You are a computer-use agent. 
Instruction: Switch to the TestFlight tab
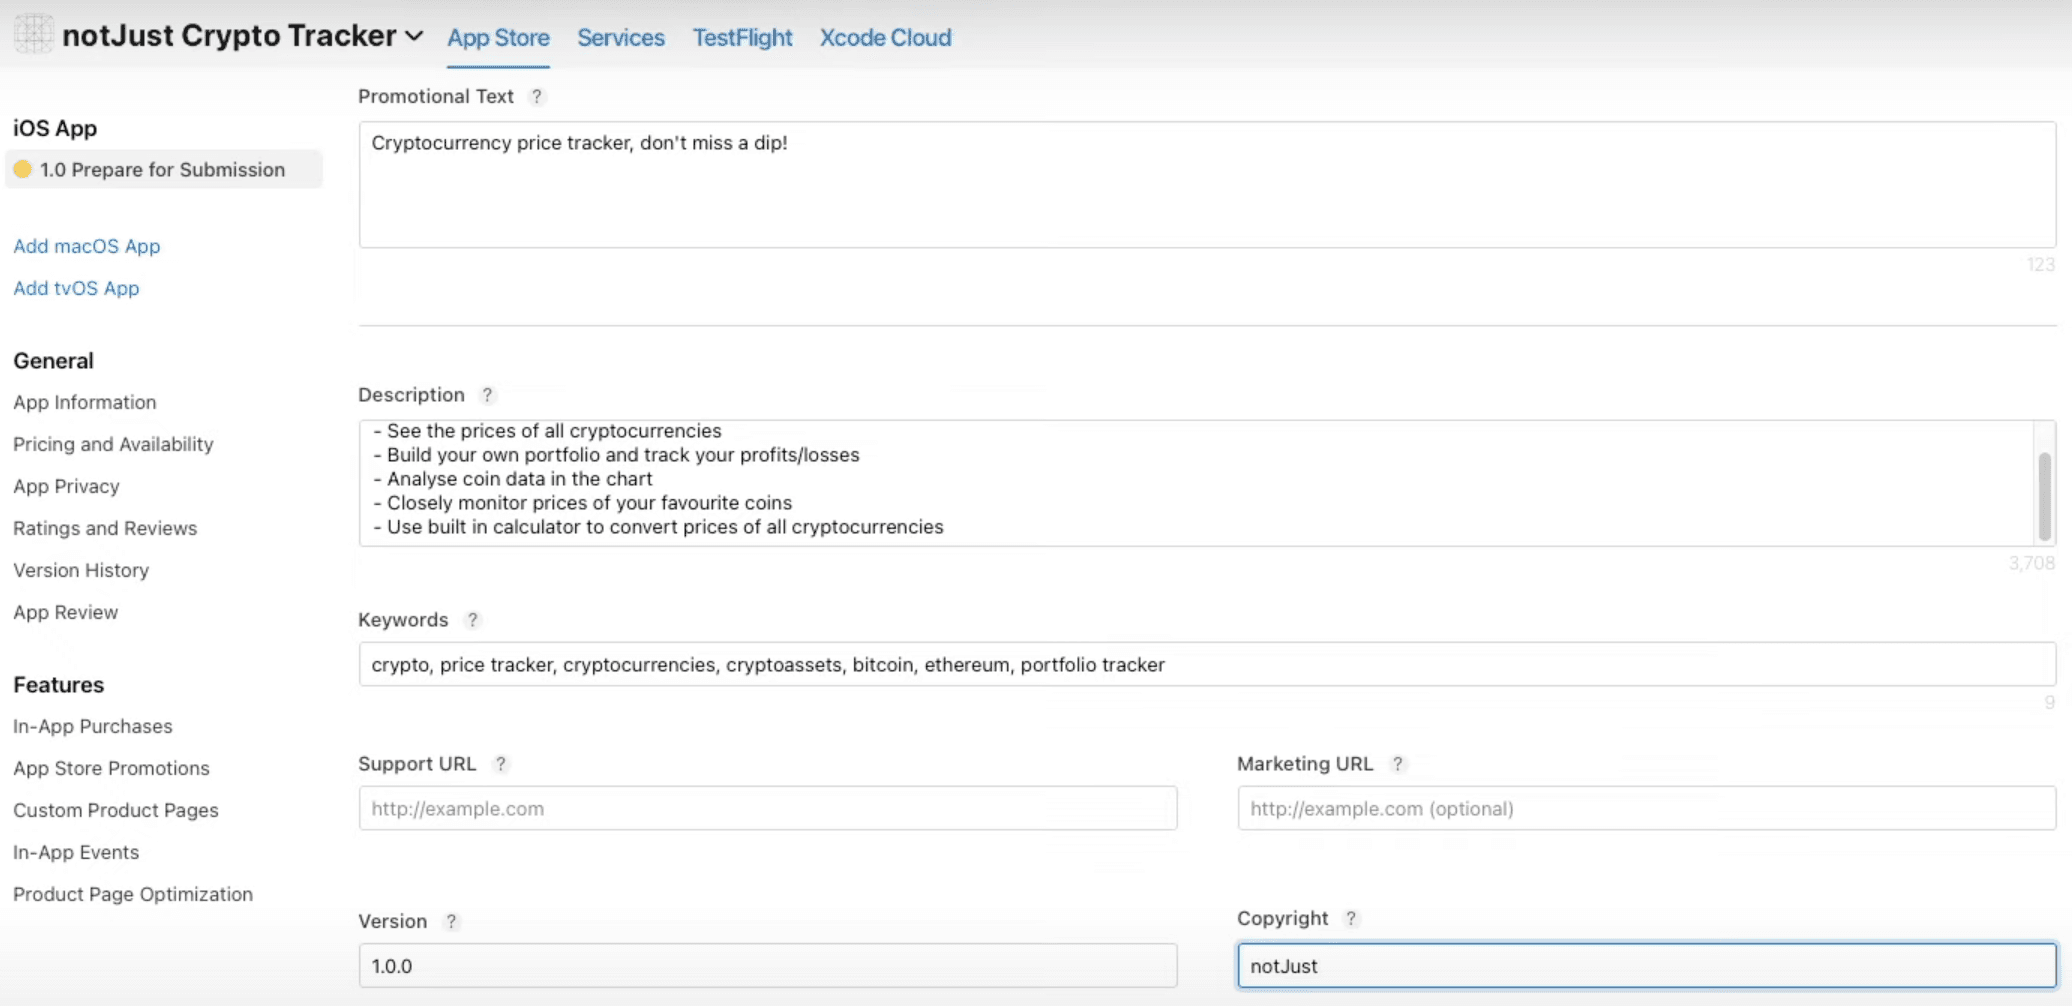pos(742,38)
